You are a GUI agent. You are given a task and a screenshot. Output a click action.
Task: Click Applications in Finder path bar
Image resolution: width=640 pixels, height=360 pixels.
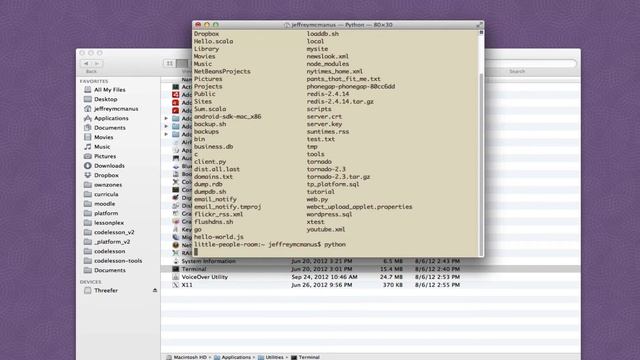pos(232,357)
